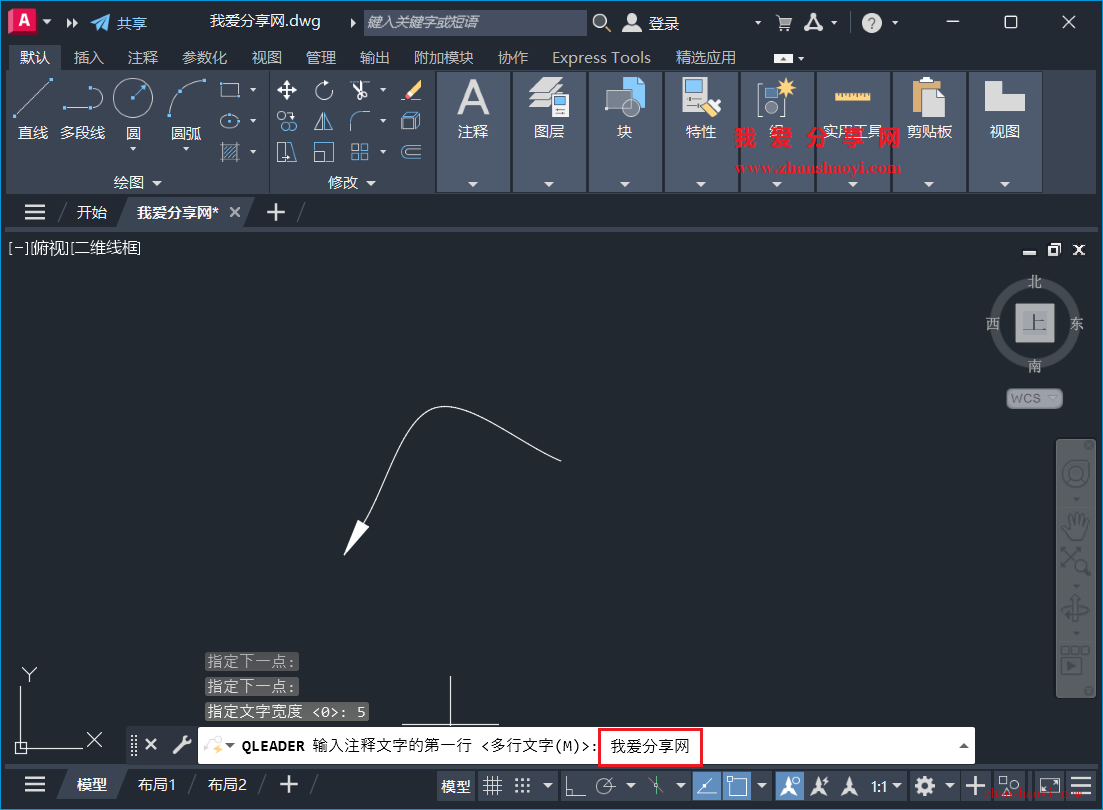Click the Trim scissors tool
The height and width of the screenshot is (810, 1103).
click(x=360, y=90)
